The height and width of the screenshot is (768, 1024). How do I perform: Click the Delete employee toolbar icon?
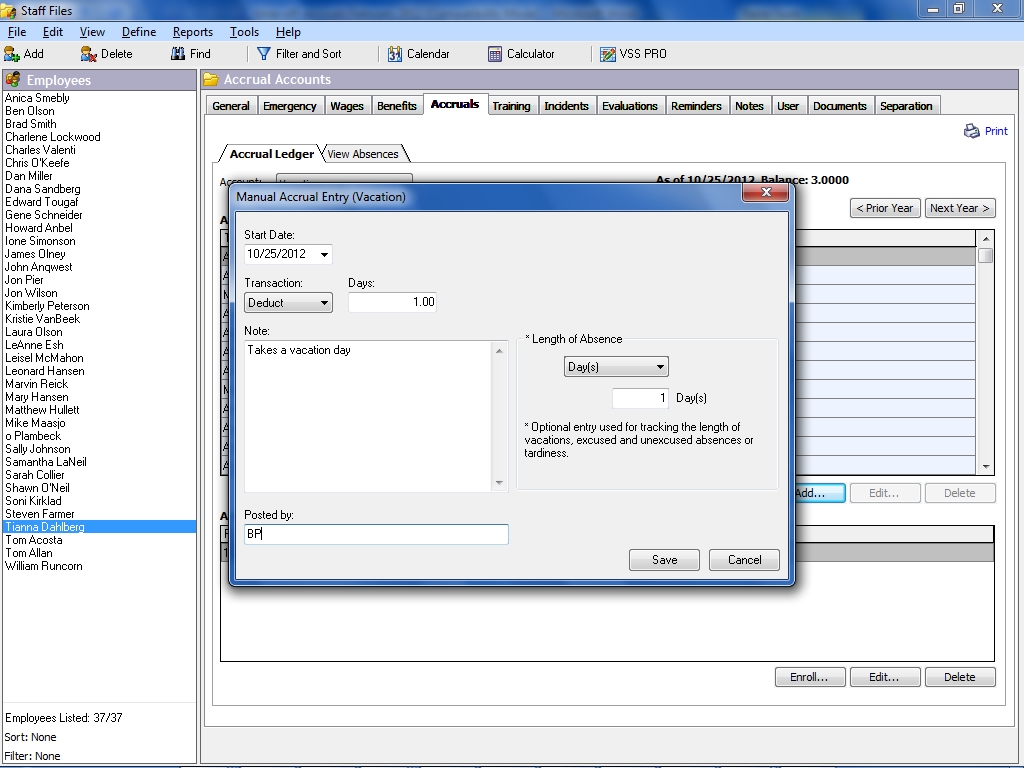pos(89,54)
